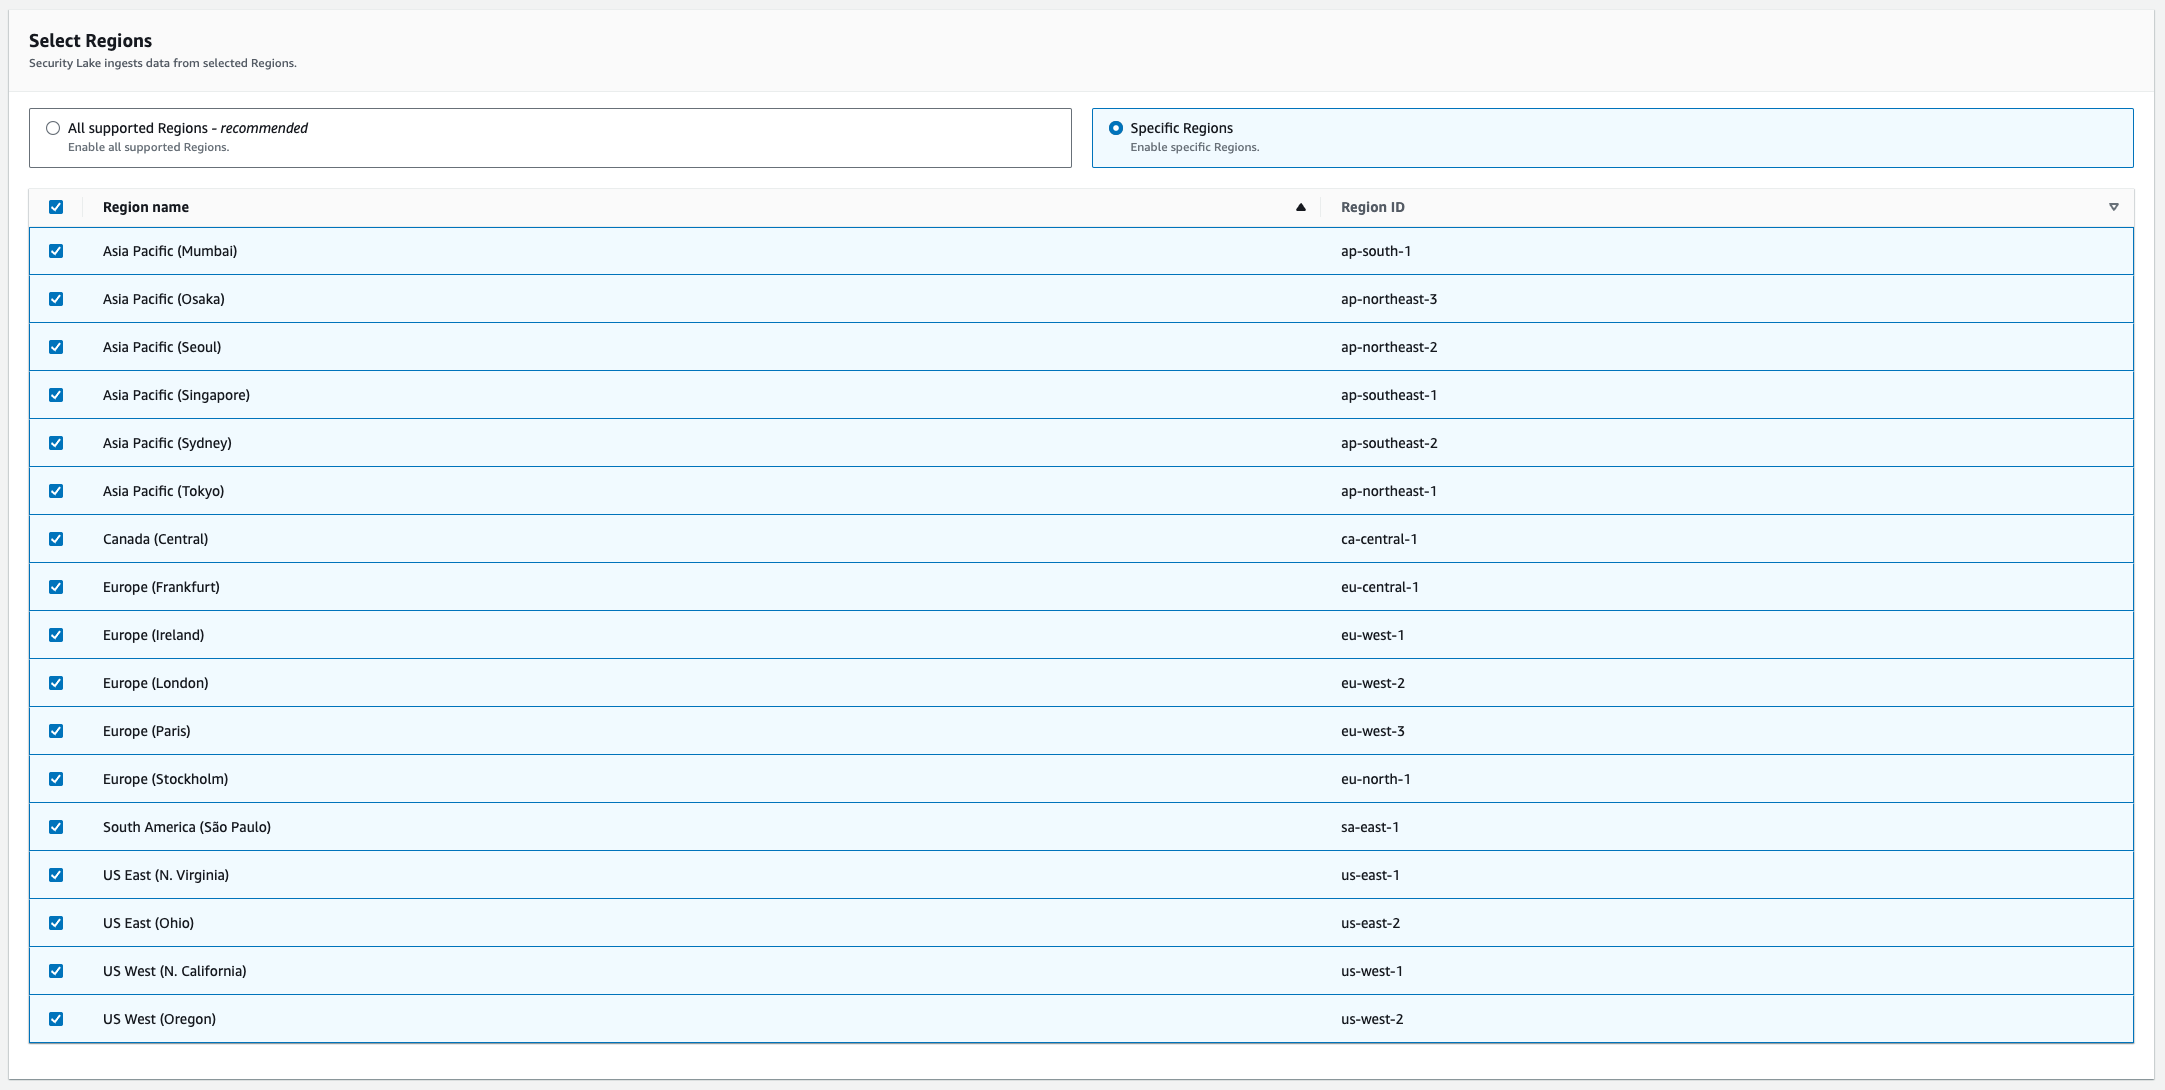
Task: Click the eu-west-1 region ID
Action: coord(1373,635)
